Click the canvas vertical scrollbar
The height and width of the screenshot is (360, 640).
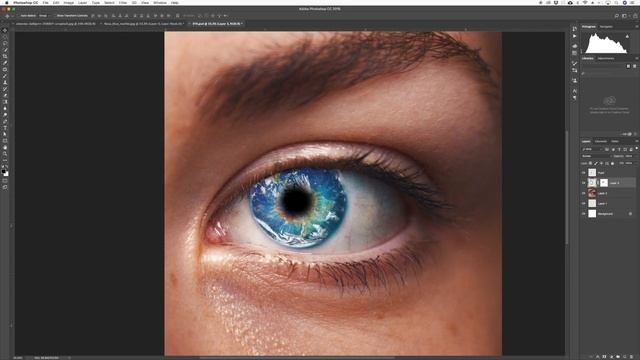click(567, 188)
